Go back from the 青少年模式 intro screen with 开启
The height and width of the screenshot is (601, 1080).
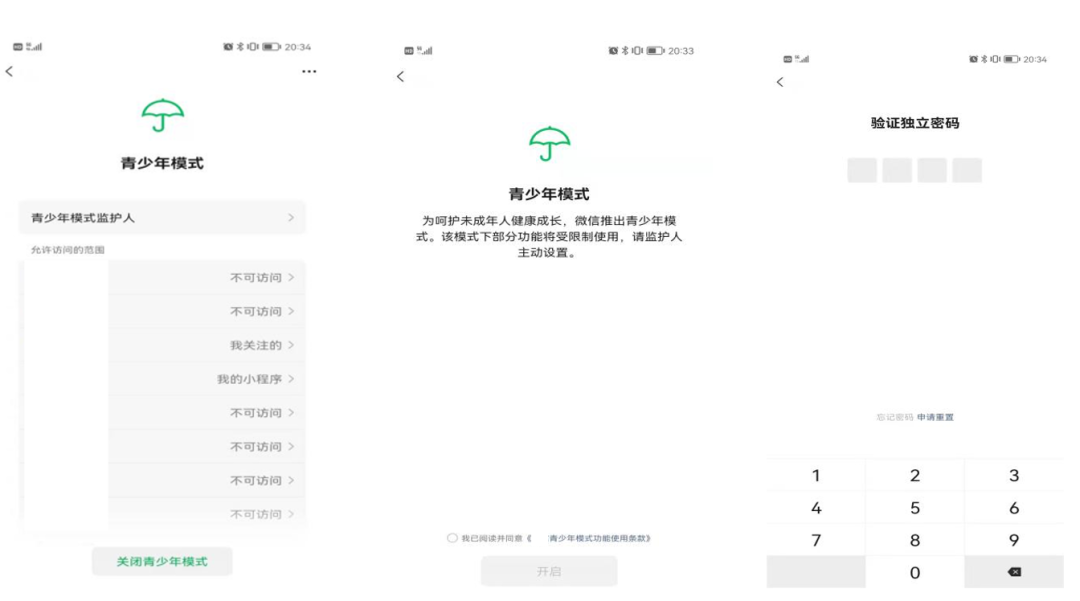(x=400, y=76)
